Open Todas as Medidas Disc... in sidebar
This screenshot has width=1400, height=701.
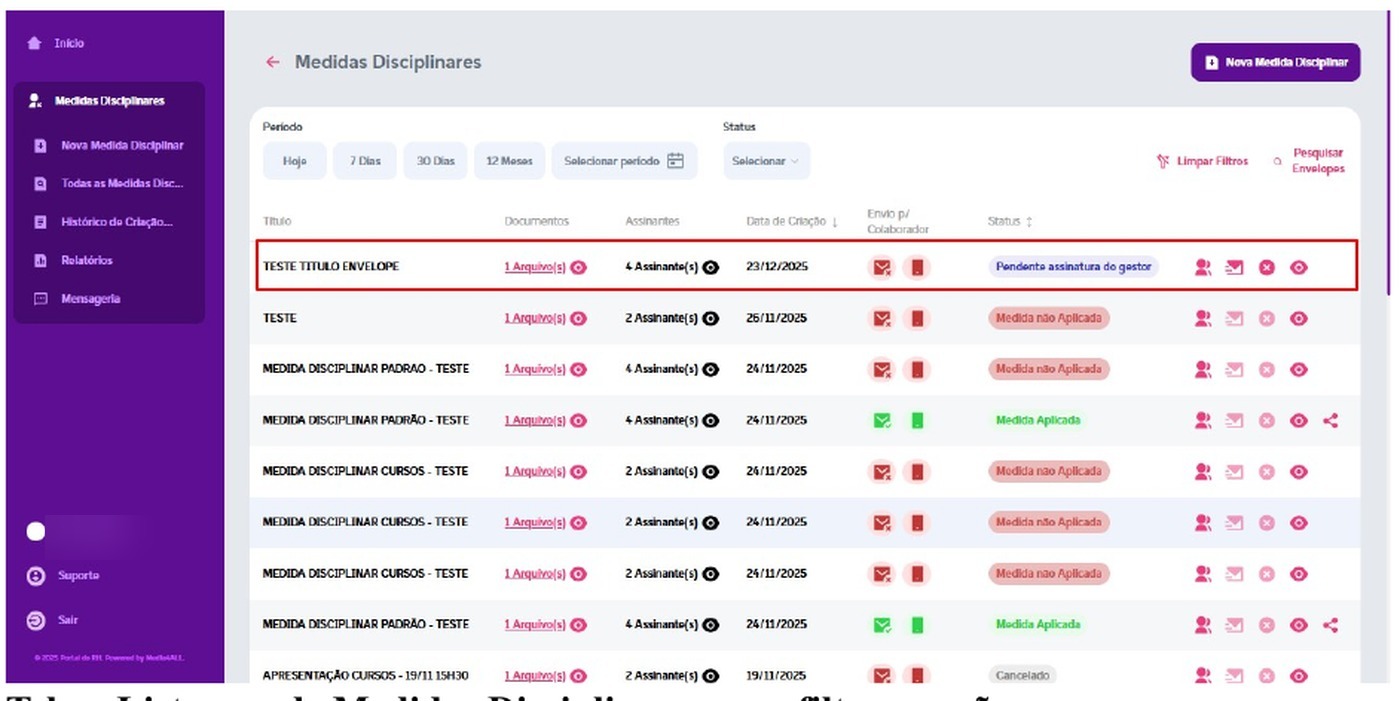pos(109,184)
